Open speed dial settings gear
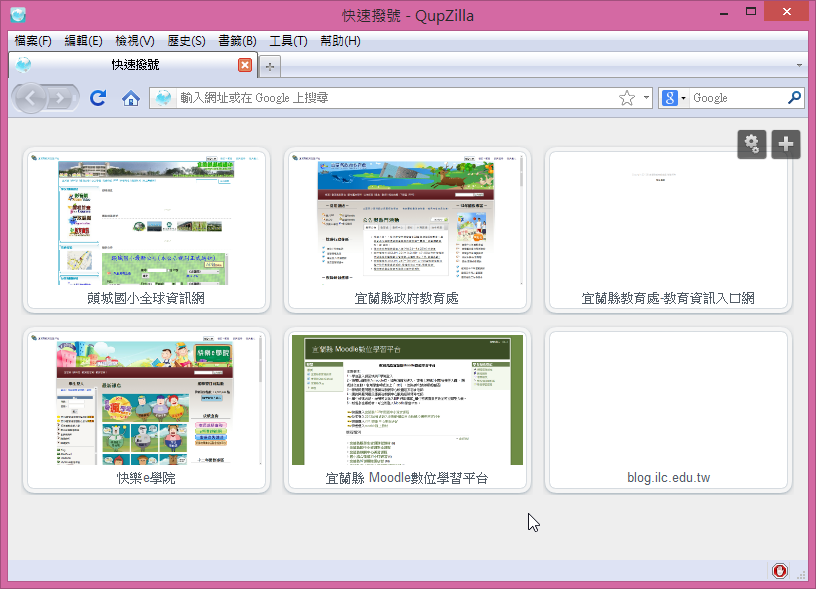The height and width of the screenshot is (589, 816). [x=751, y=144]
